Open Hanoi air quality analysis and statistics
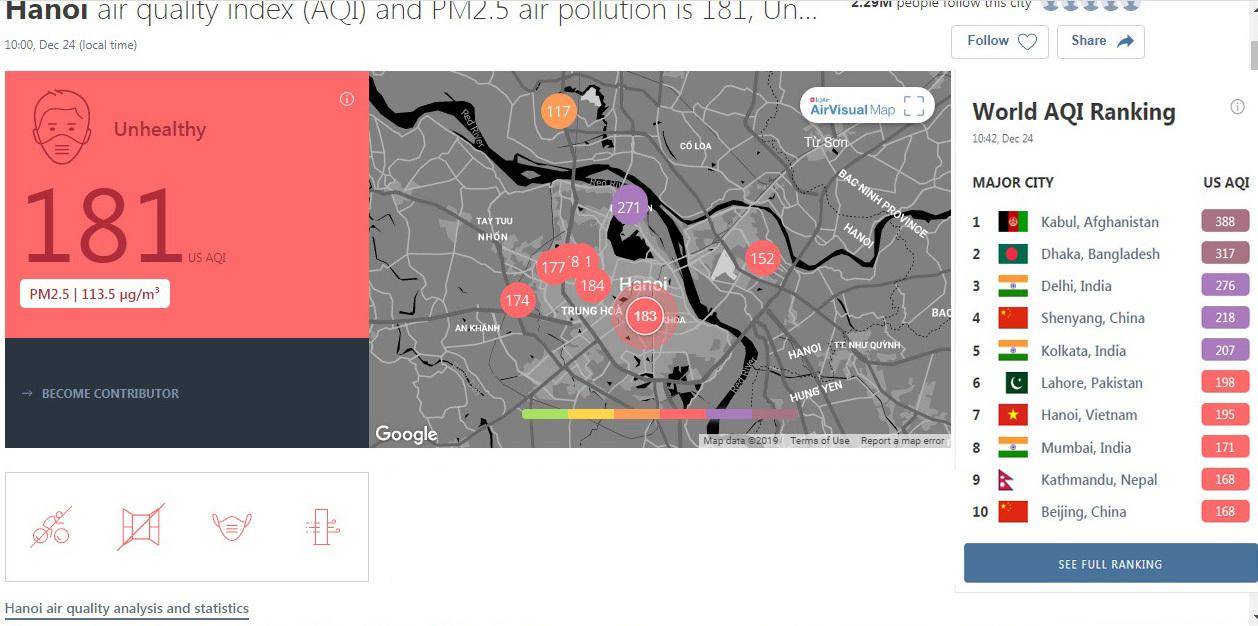This screenshot has width=1258, height=626. pyautogui.click(x=127, y=608)
